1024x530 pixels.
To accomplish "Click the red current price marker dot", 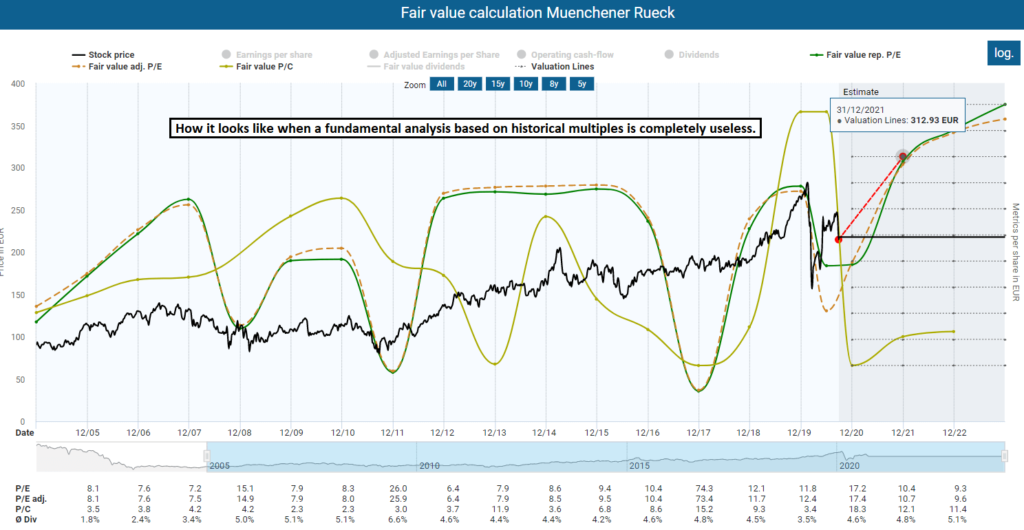I will pyautogui.click(x=839, y=240).
